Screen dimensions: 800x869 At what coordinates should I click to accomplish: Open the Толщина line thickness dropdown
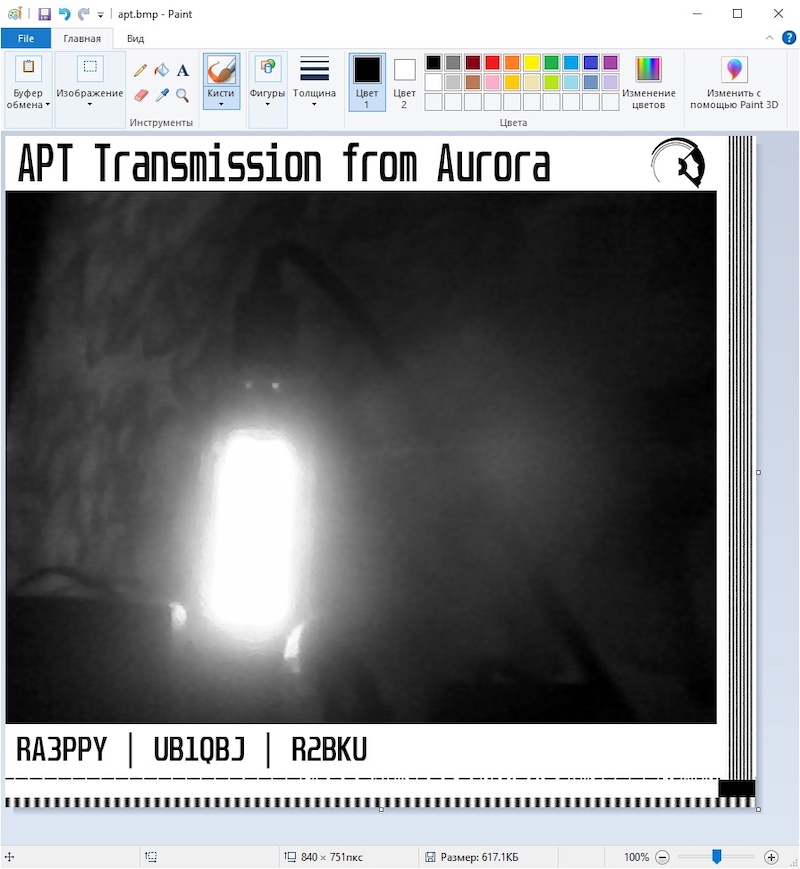click(314, 81)
